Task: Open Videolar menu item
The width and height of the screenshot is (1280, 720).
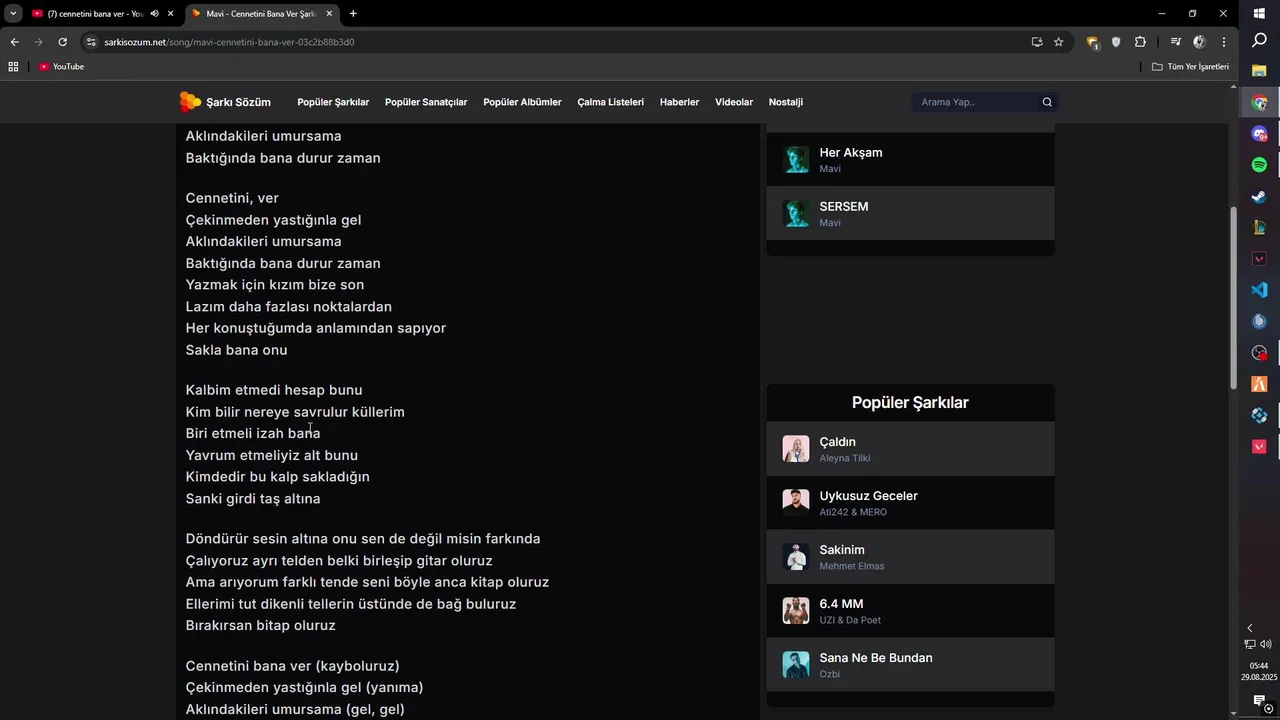Action: tap(734, 102)
